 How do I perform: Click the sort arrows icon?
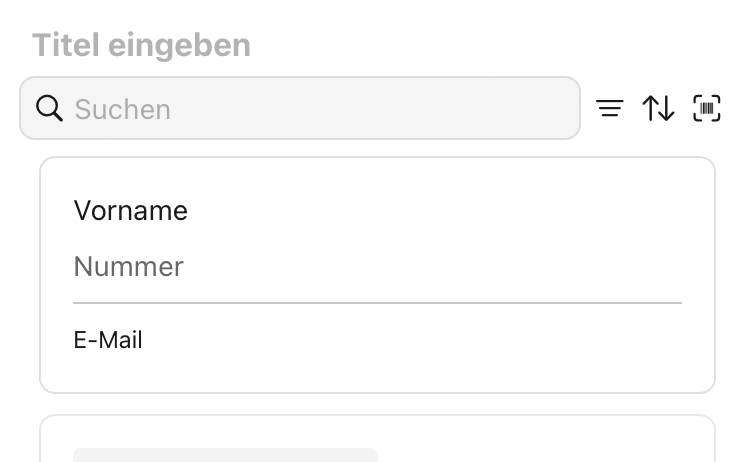tap(658, 108)
